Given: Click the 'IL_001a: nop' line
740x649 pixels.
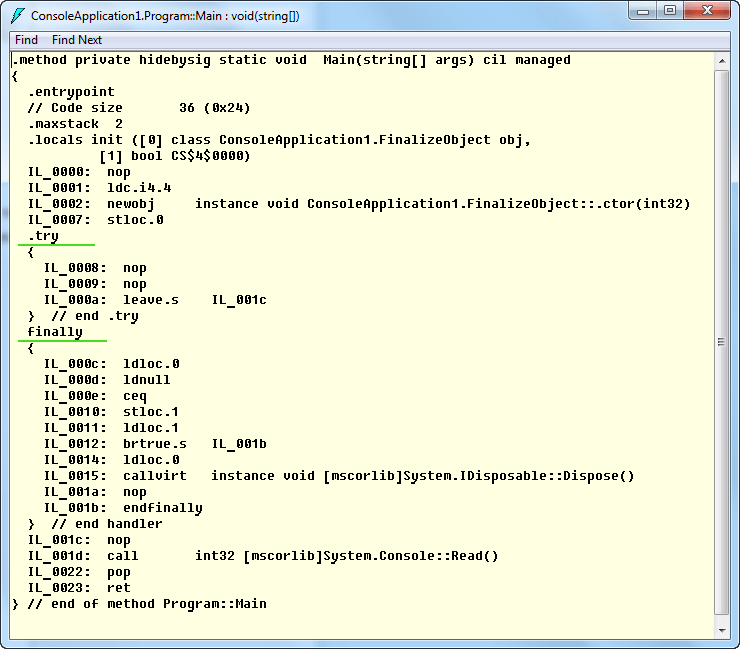Looking at the screenshot, I should (x=95, y=492).
